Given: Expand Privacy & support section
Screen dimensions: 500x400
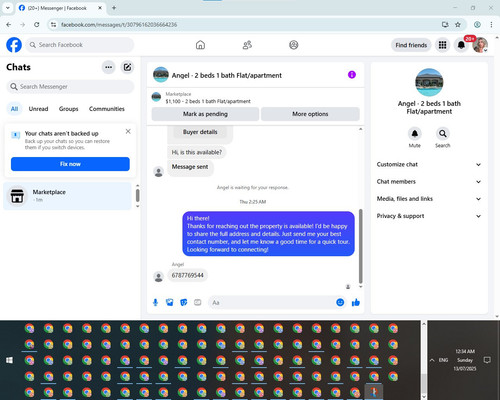Looking at the screenshot, I should pyautogui.click(x=429, y=216).
